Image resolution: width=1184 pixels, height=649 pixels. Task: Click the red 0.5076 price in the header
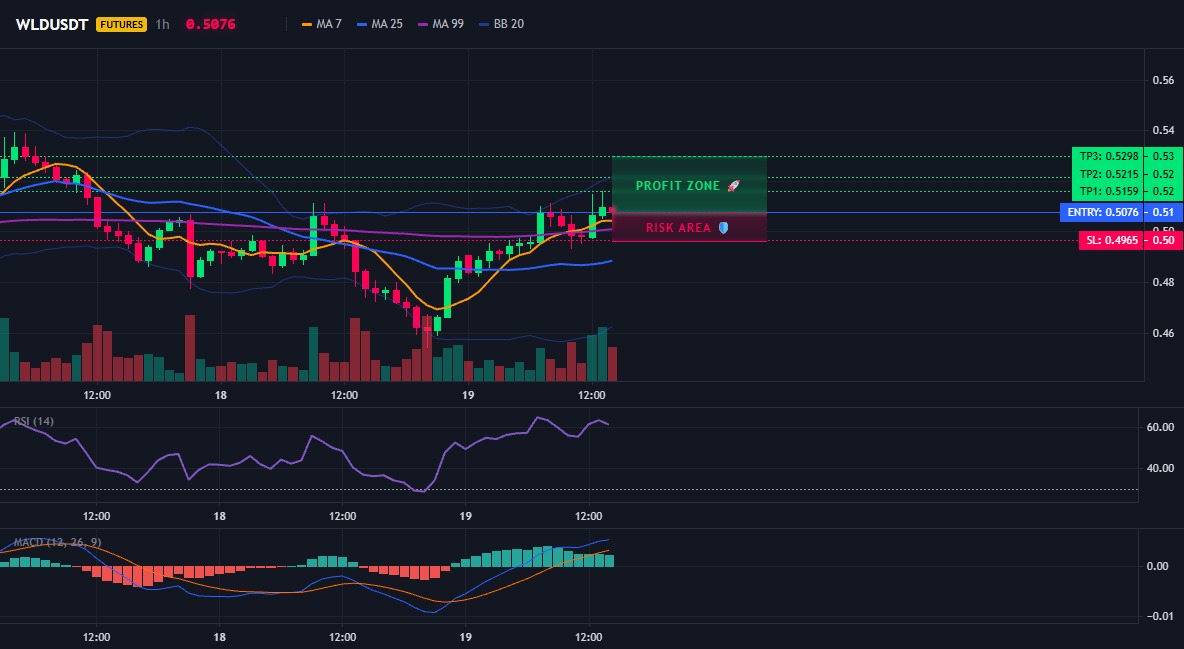tap(211, 24)
